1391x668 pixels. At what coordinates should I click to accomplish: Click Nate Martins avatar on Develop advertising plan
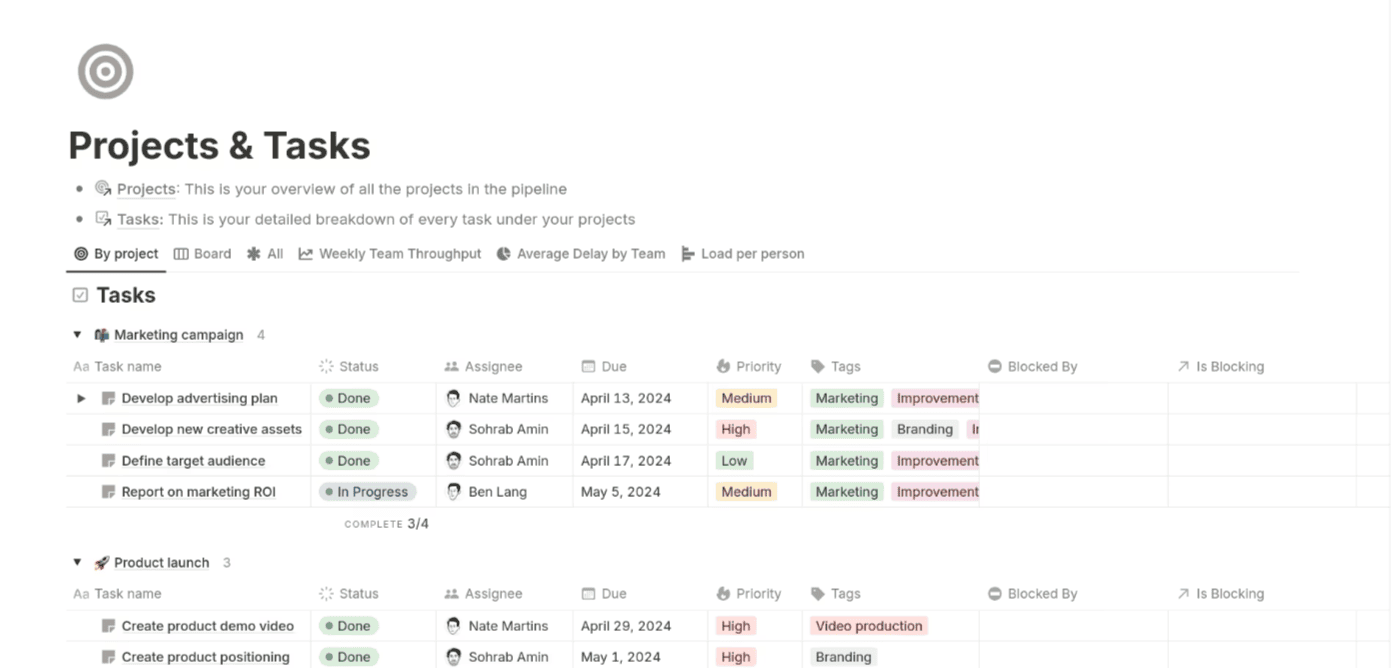pos(453,398)
